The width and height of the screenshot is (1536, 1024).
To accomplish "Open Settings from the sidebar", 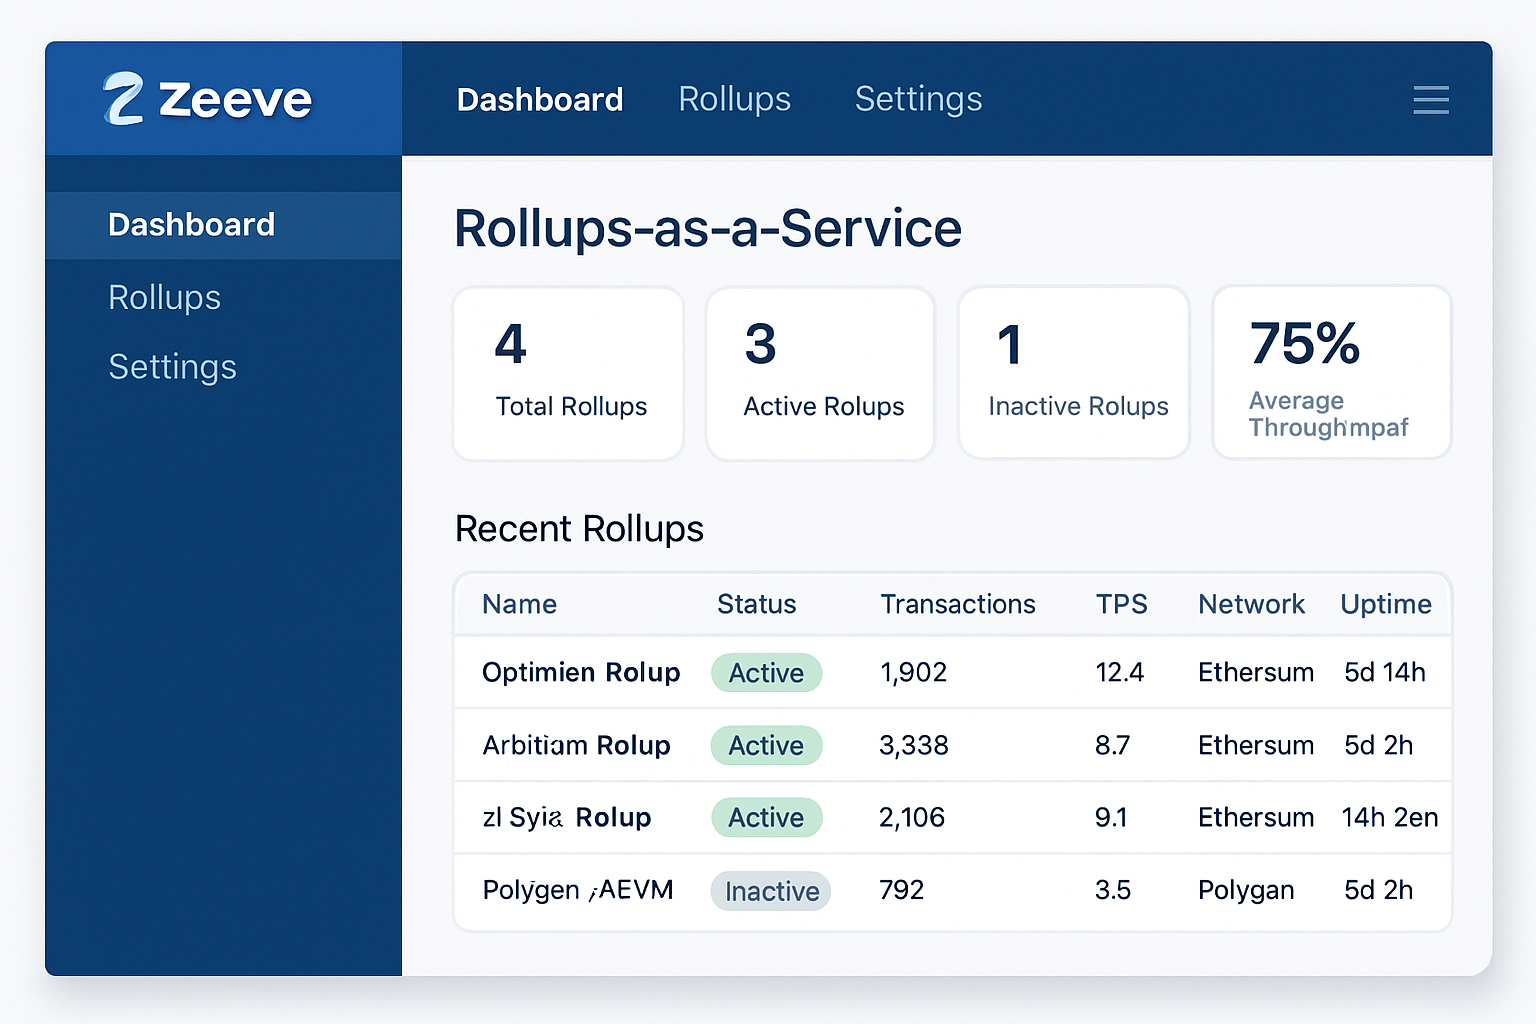I will (x=172, y=366).
